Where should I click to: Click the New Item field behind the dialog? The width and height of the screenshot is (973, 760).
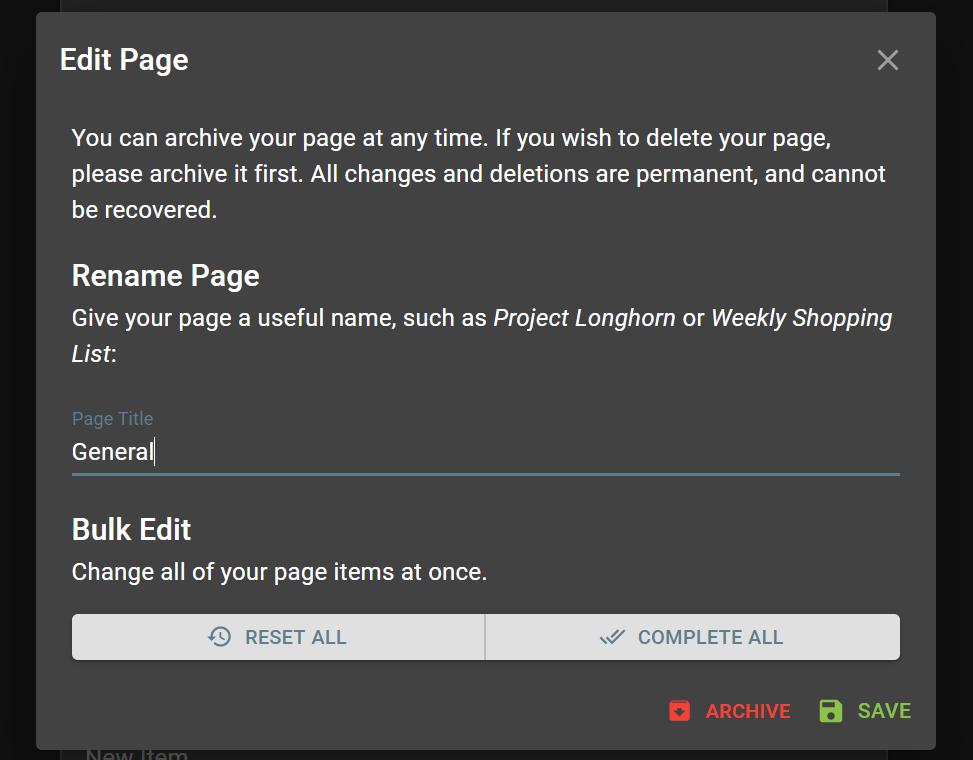[137, 754]
